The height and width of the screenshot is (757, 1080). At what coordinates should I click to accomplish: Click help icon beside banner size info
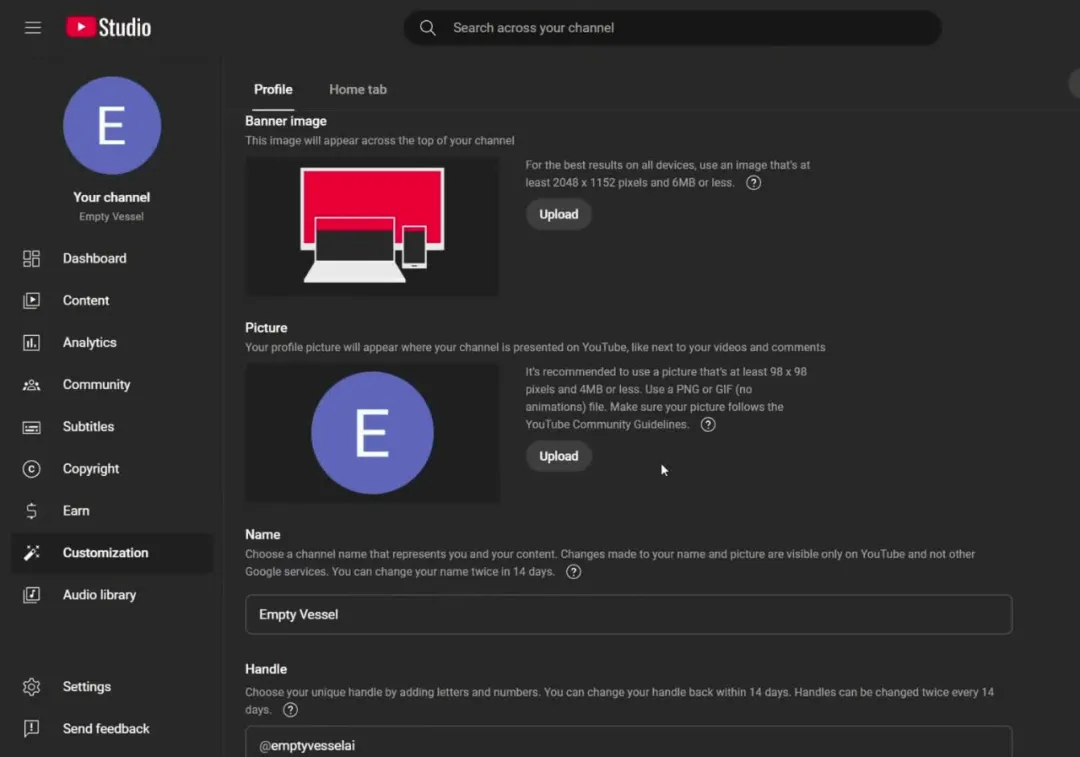click(754, 183)
